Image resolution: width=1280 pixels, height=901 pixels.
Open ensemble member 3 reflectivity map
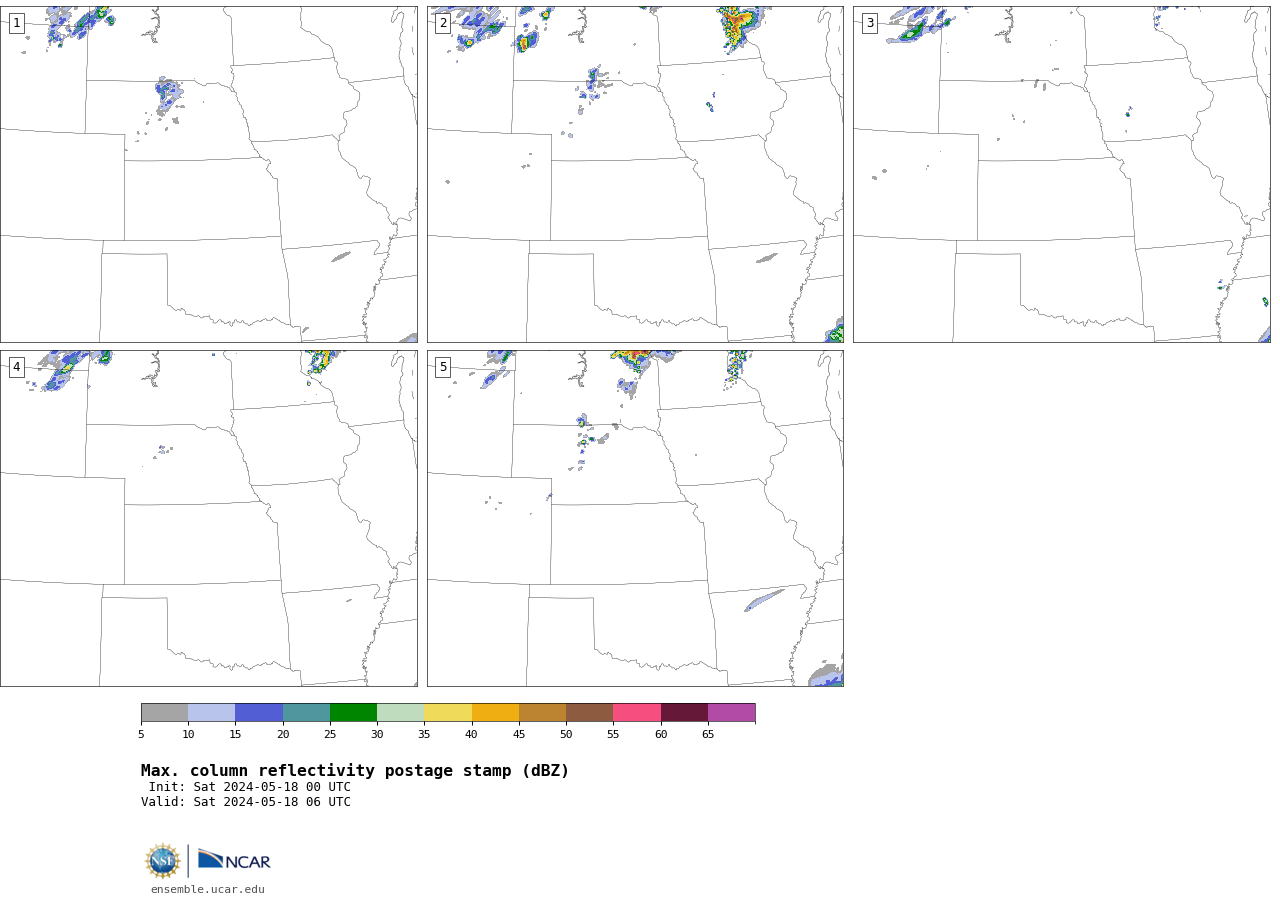click(x=1062, y=175)
